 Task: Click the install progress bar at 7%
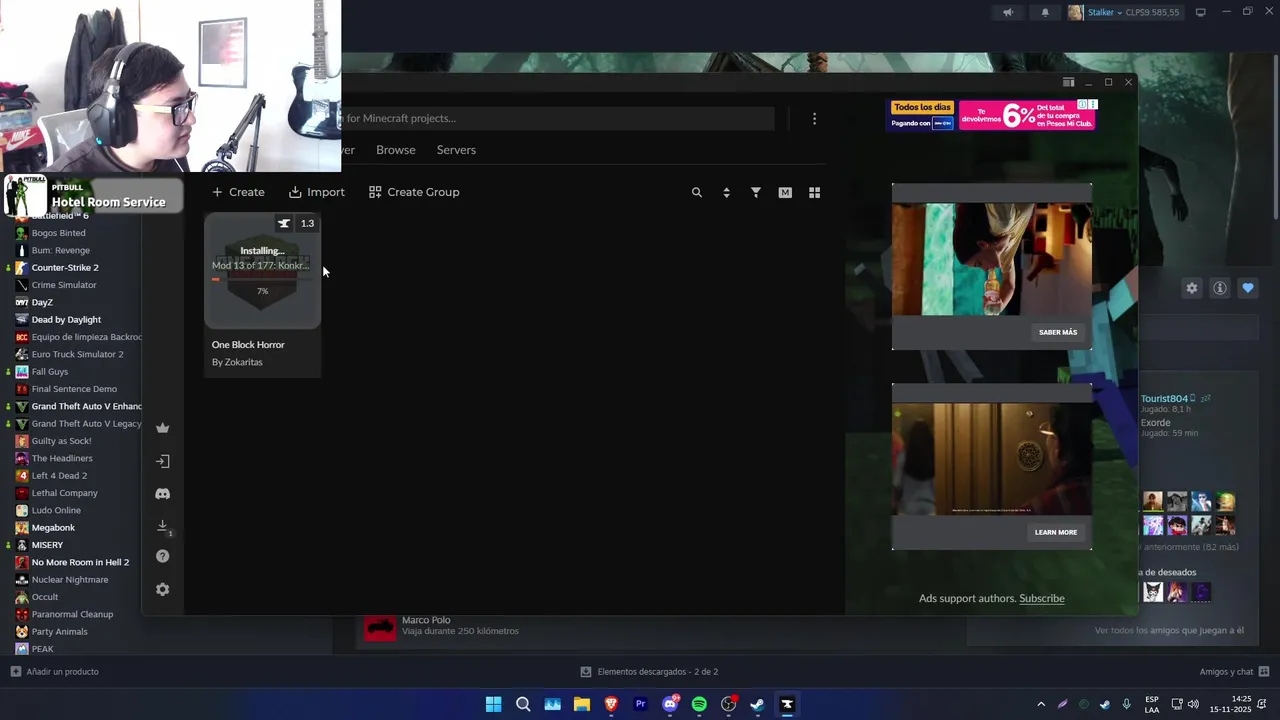click(x=262, y=279)
